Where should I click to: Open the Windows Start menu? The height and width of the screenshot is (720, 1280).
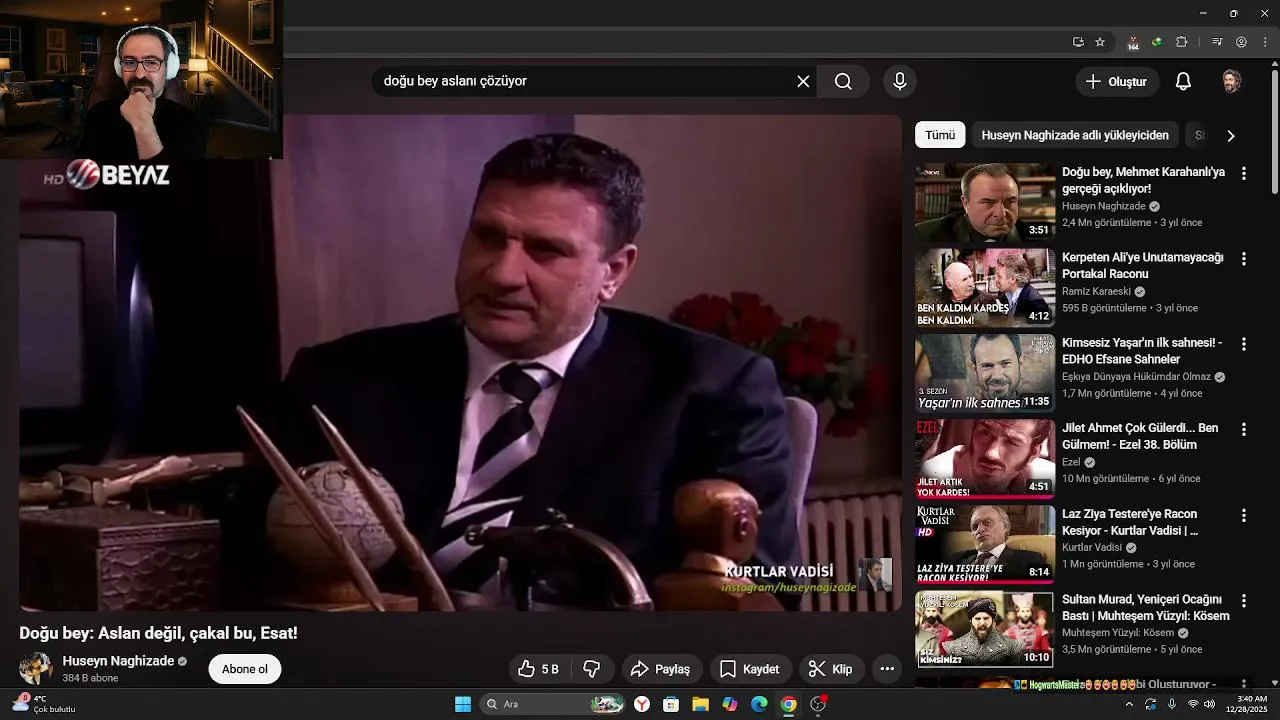coord(463,704)
